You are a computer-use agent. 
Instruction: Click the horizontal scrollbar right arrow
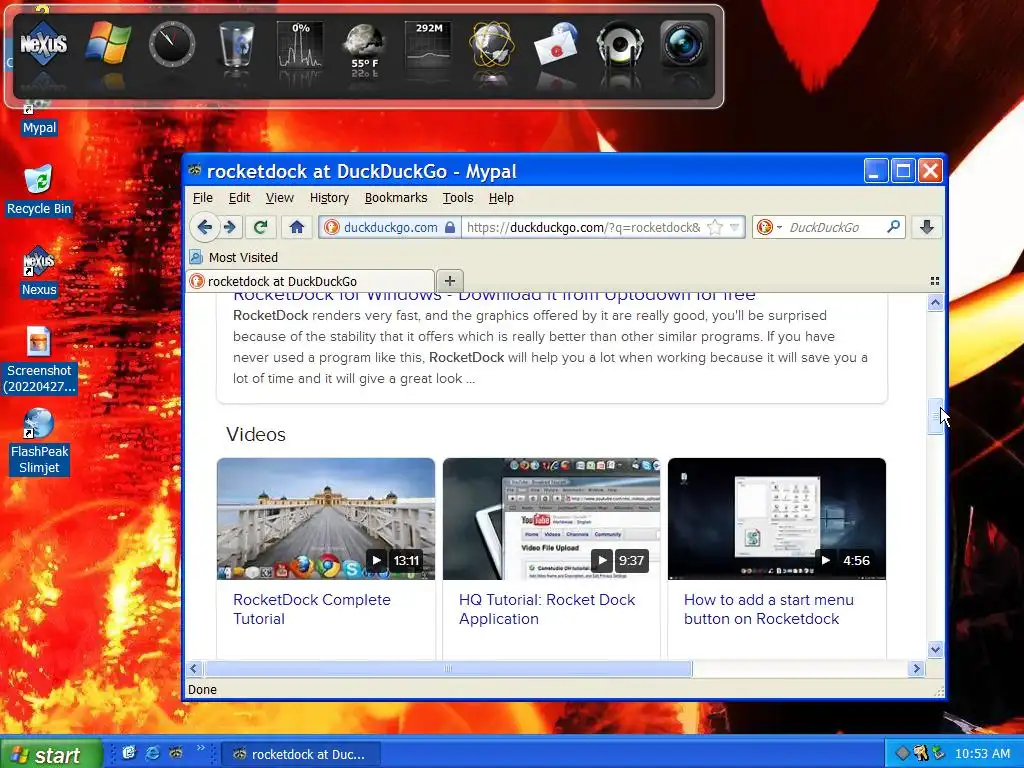[x=916, y=668]
